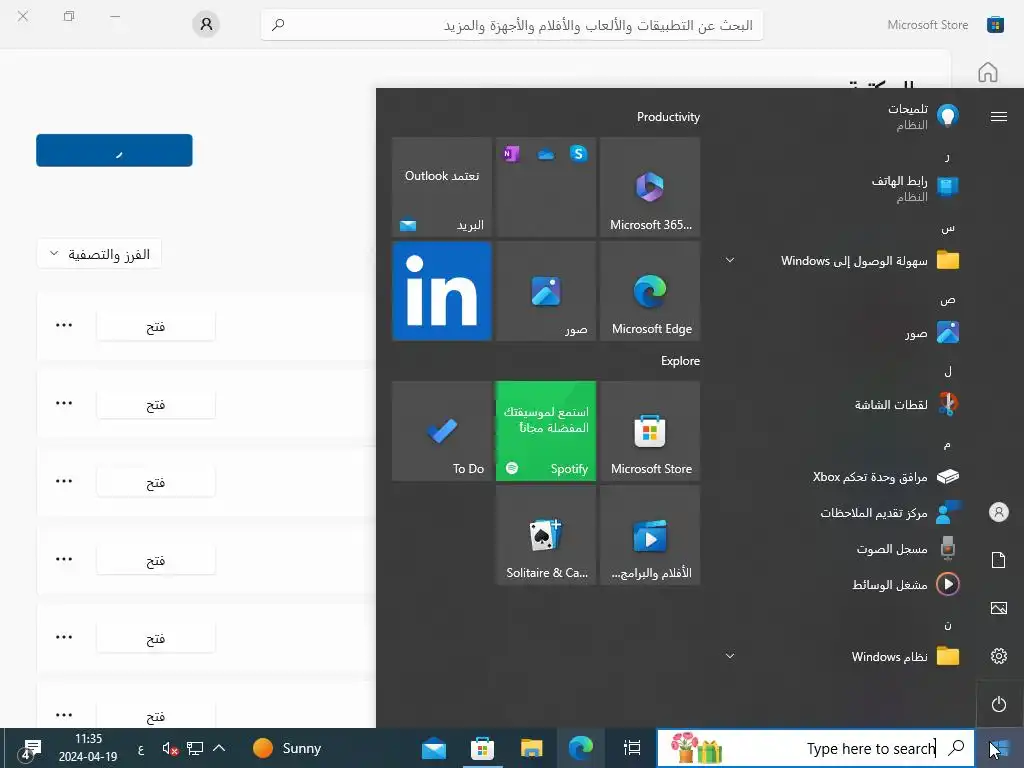This screenshot has width=1024, height=768.
Task: Open the notification center icon
Action: tap(29, 748)
